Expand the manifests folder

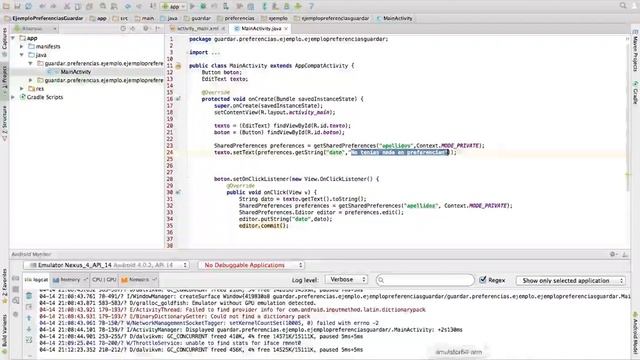click(22, 47)
